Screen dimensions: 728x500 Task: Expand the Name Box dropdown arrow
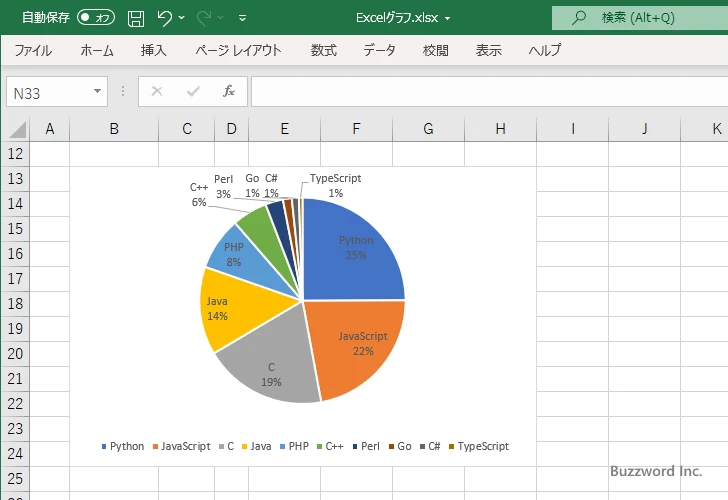(98, 91)
